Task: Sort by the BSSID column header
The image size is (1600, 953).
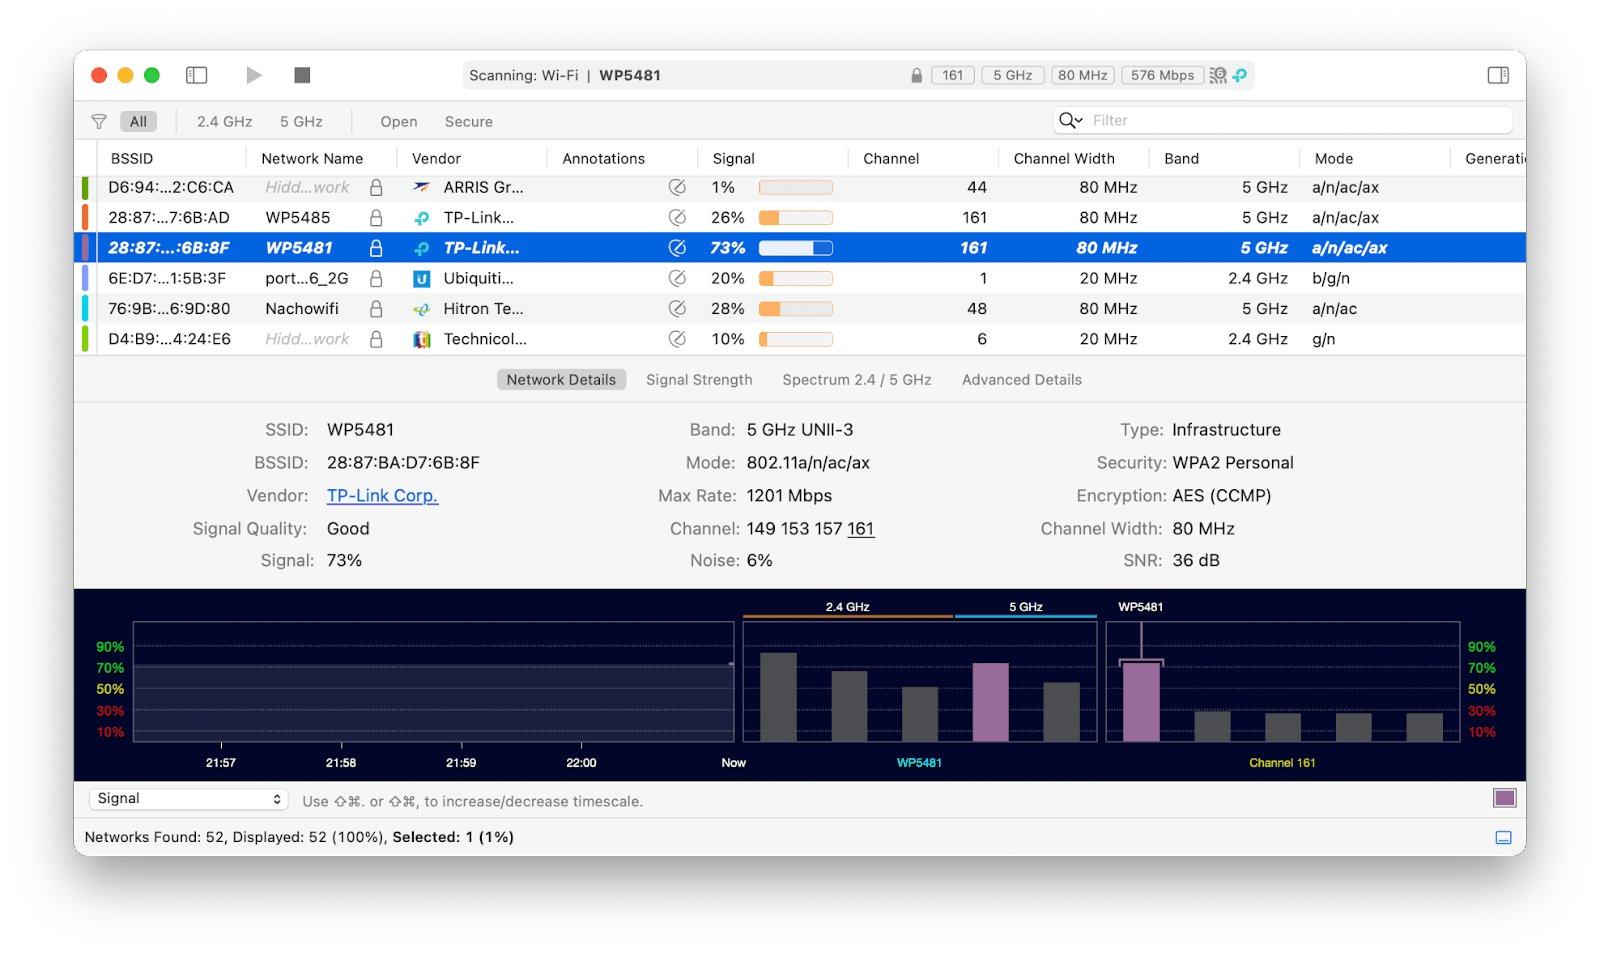Action: [132, 159]
